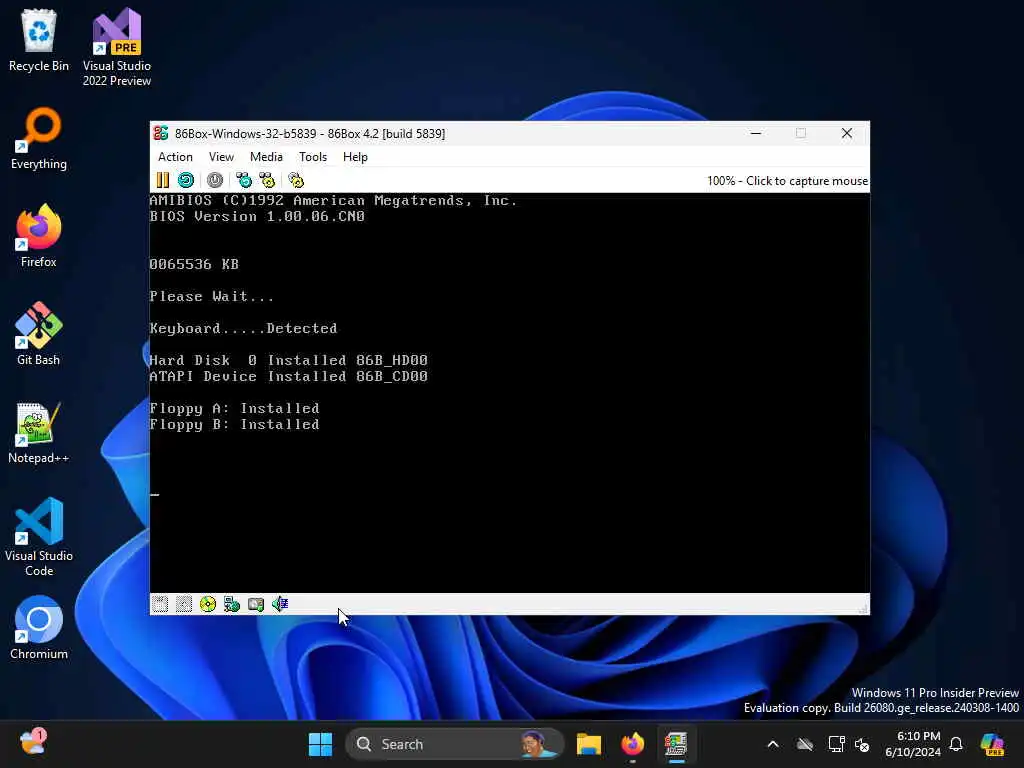Viewport: 1024px width, 768px height.
Task: Click the muted volume tray icon
Action: coord(862,744)
